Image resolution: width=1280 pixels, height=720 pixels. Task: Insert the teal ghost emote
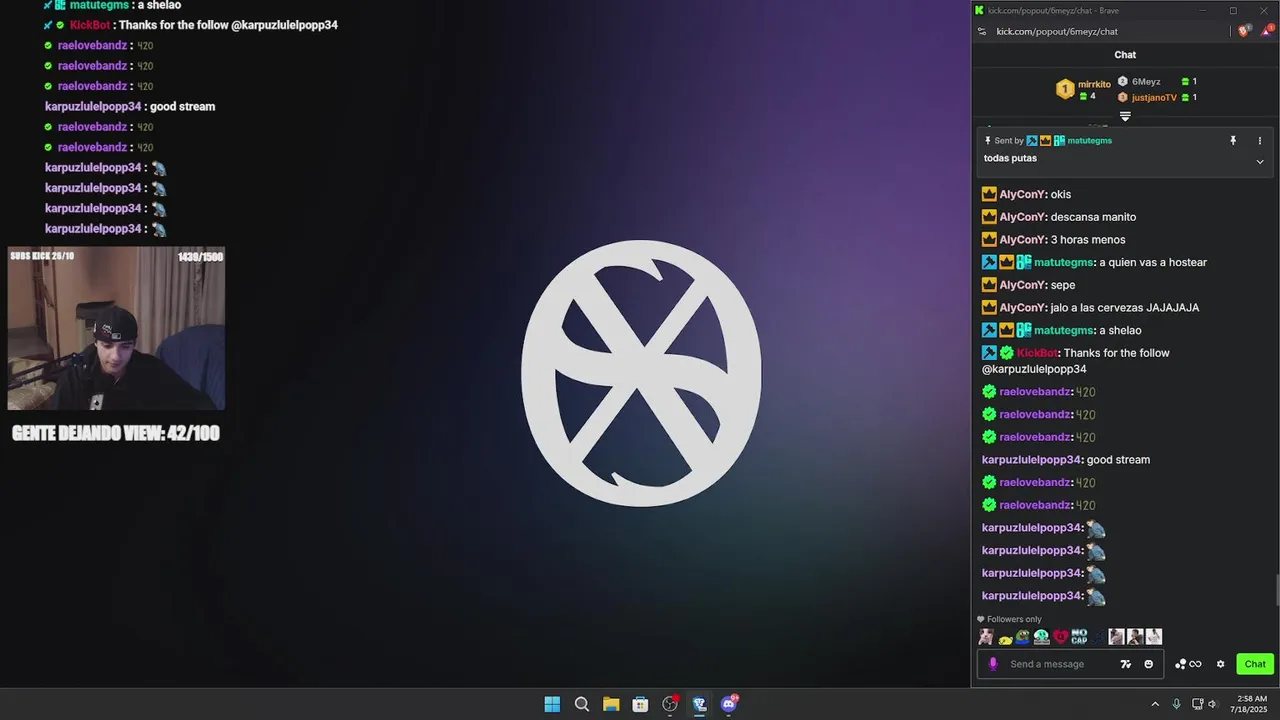click(1041, 636)
